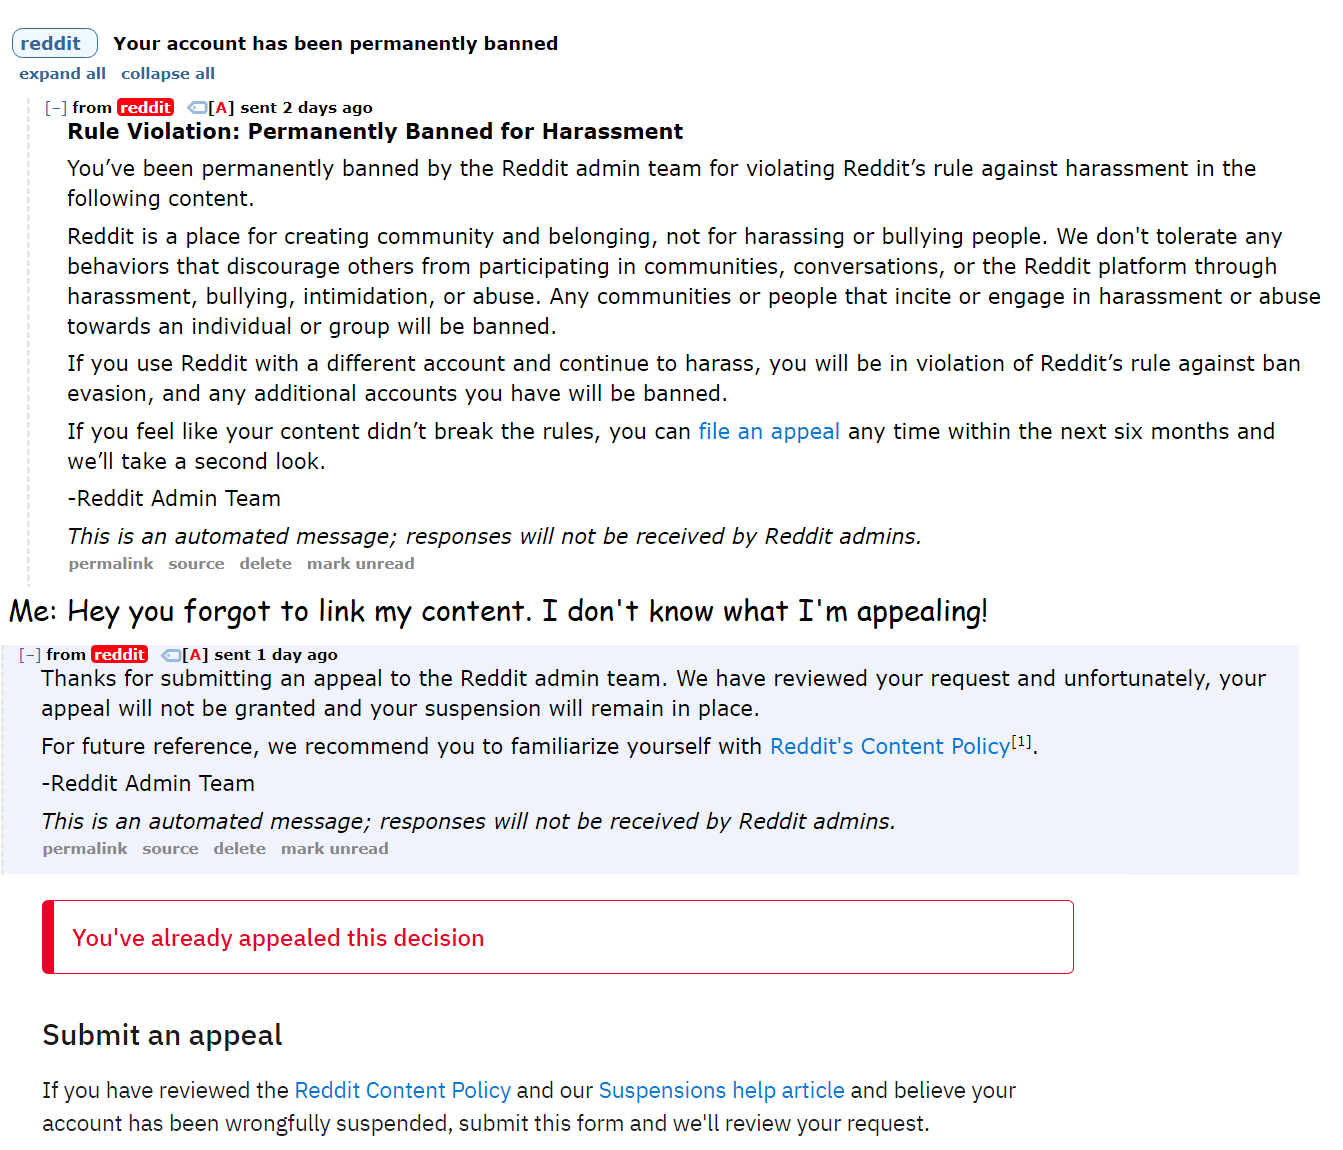Open the permalink of the ban message
The height and width of the screenshot is (1150, 1343).
point(111,564)
